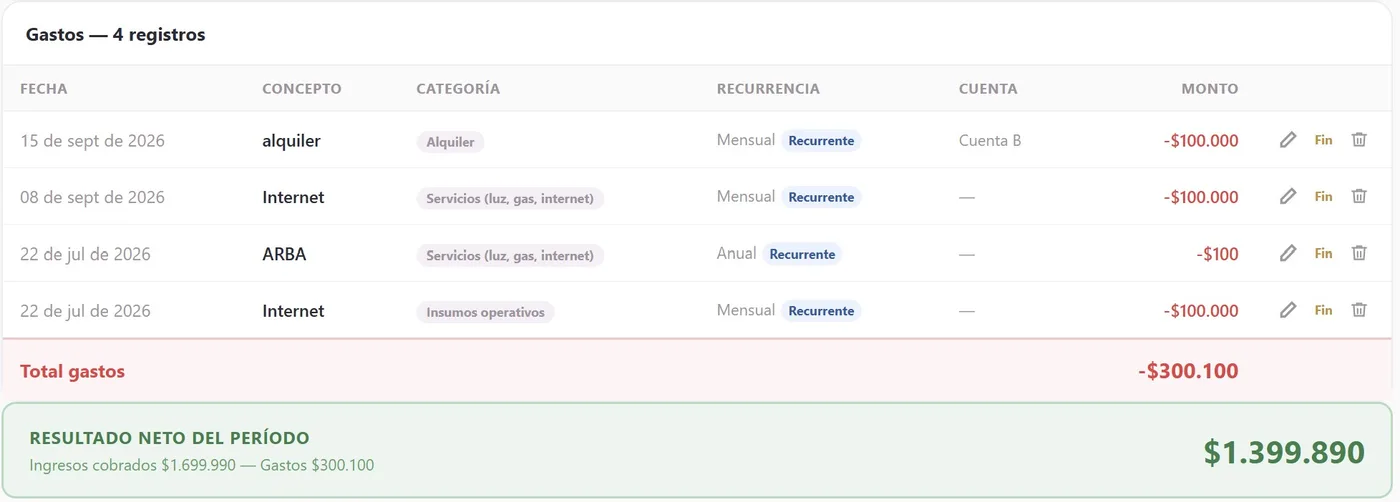
Task: Click the Total gastos label
Action: [x=72, y=371]
